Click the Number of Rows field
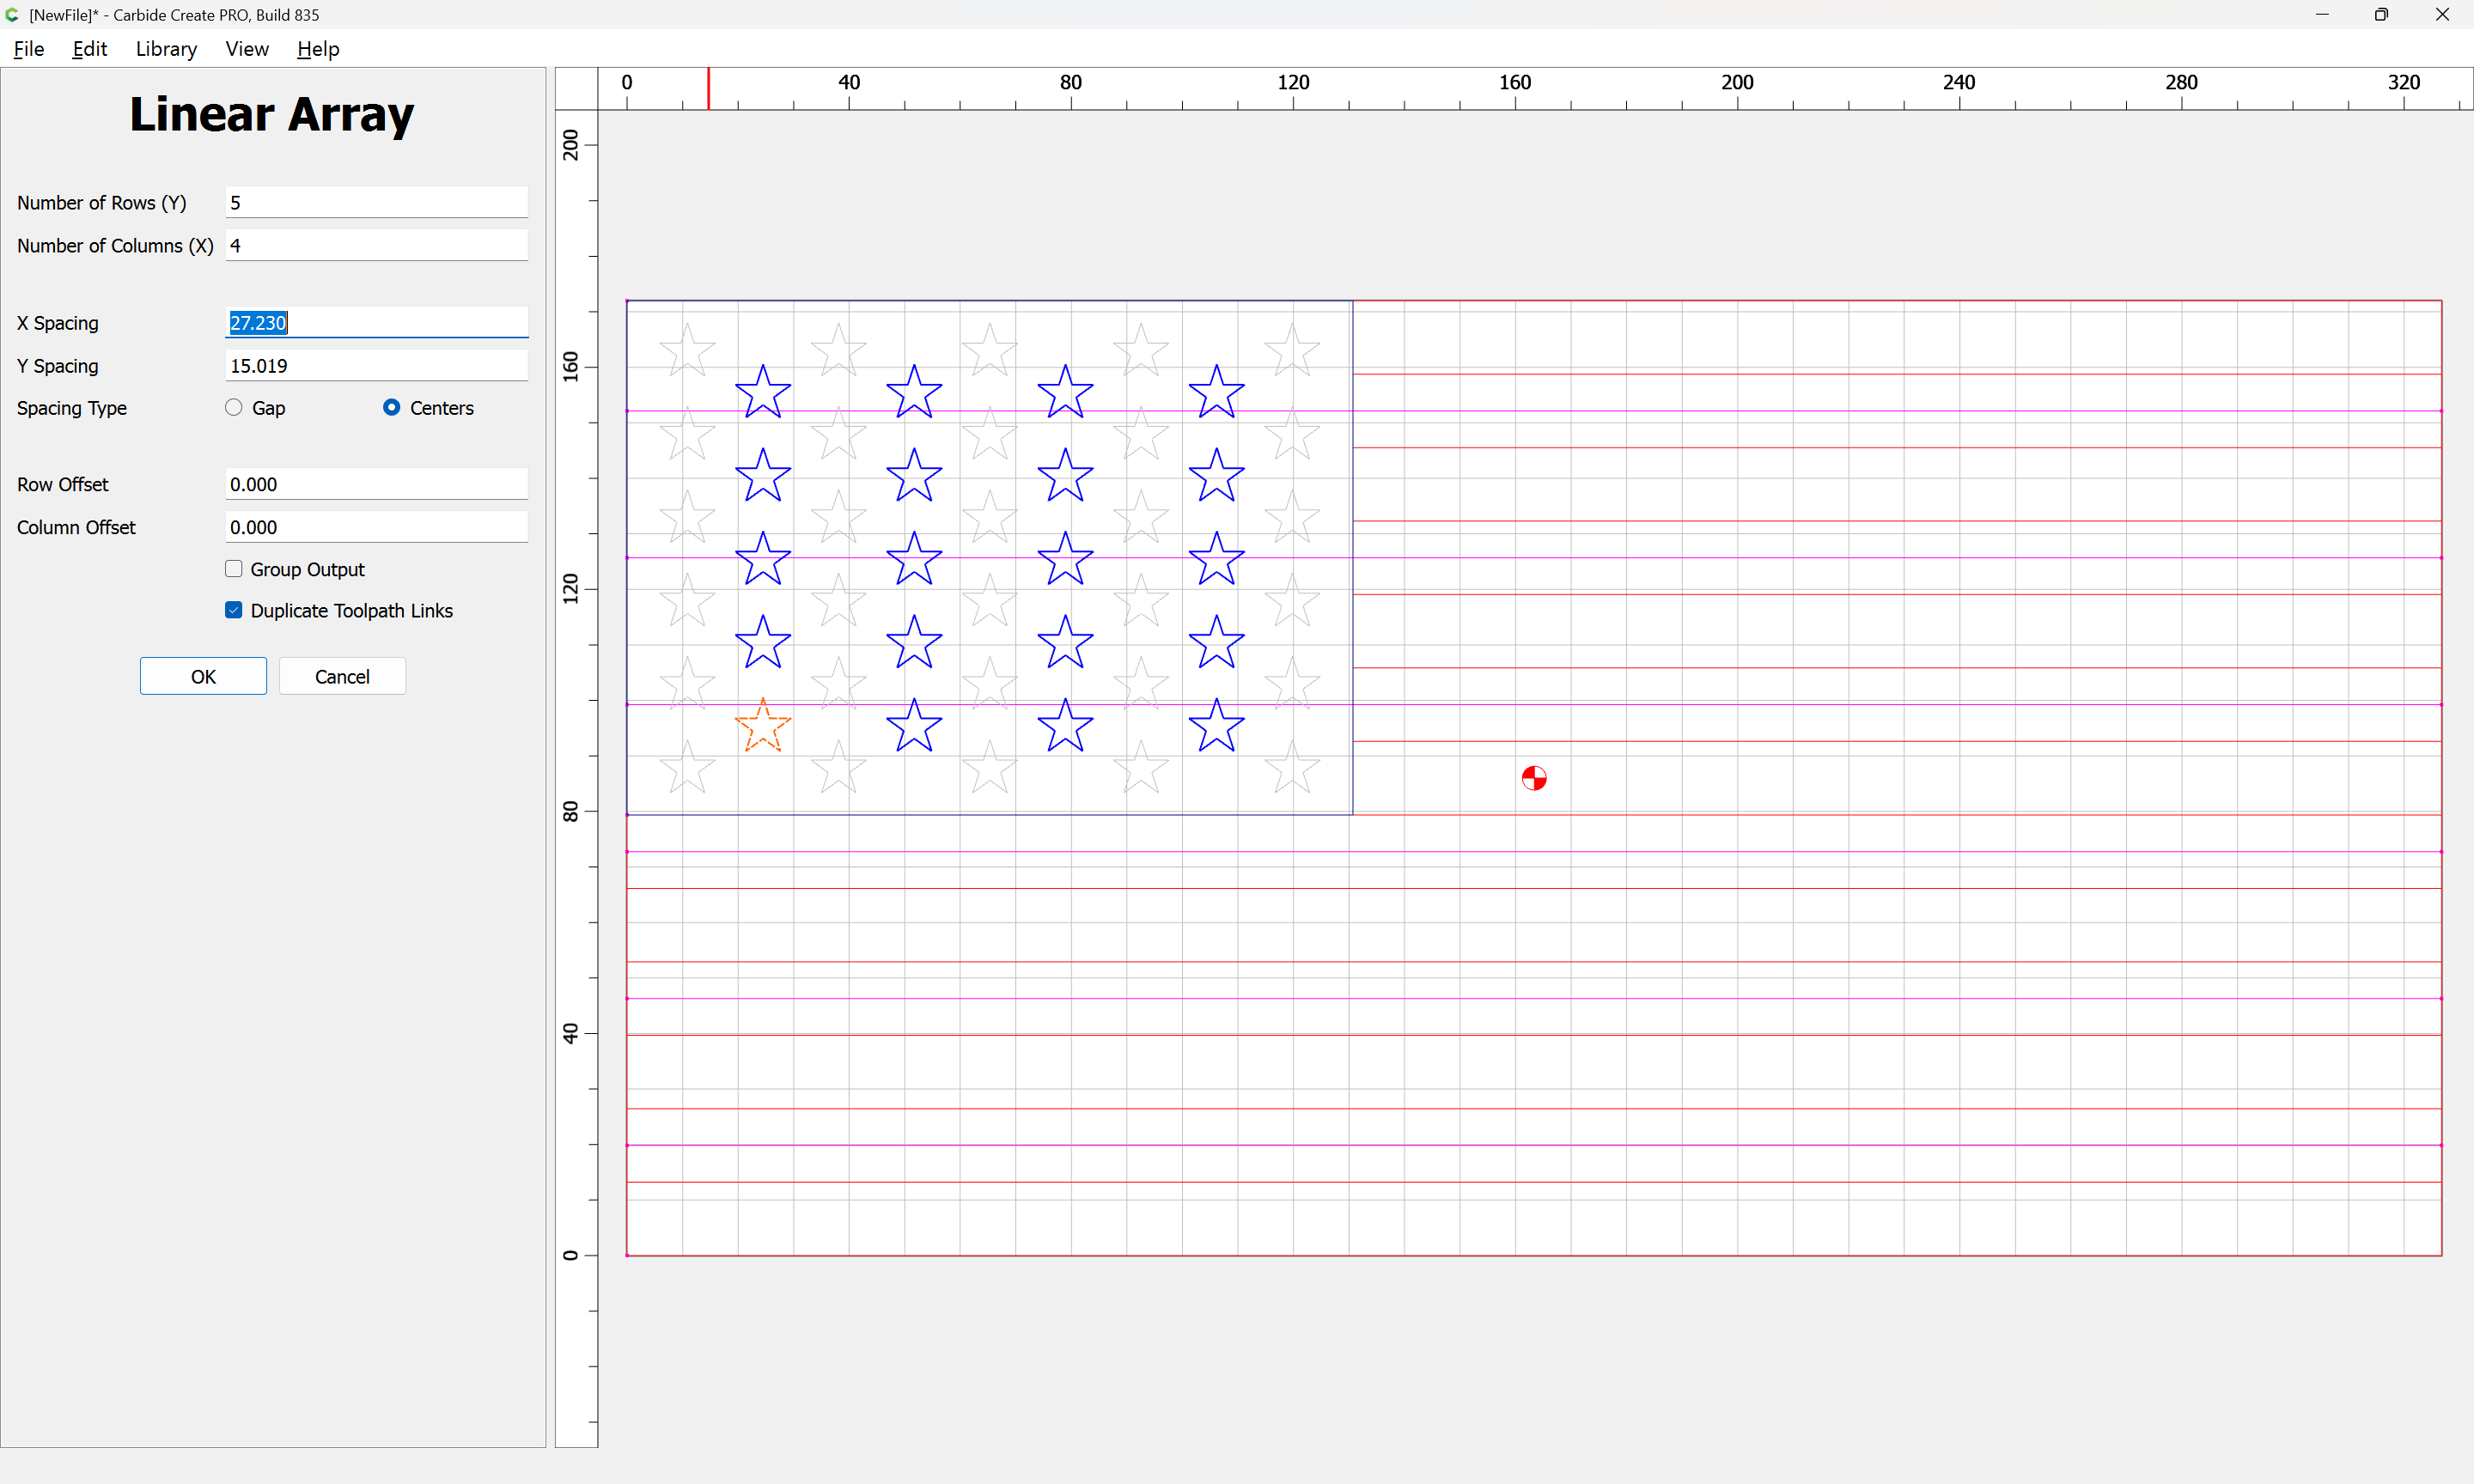Image resolution: width=2474 pixels, height=1484 pixels. (376, 202)
